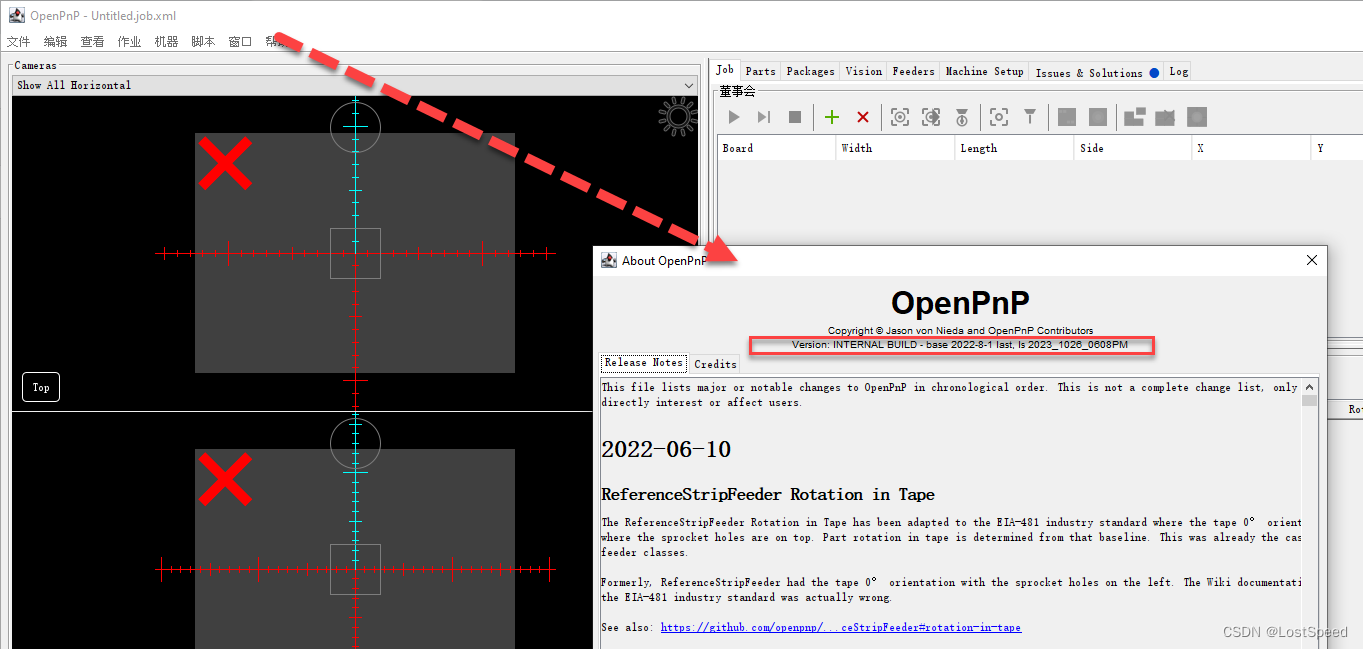Switch to the Feeders tab
1363x649 pixels.
[914, 71]
